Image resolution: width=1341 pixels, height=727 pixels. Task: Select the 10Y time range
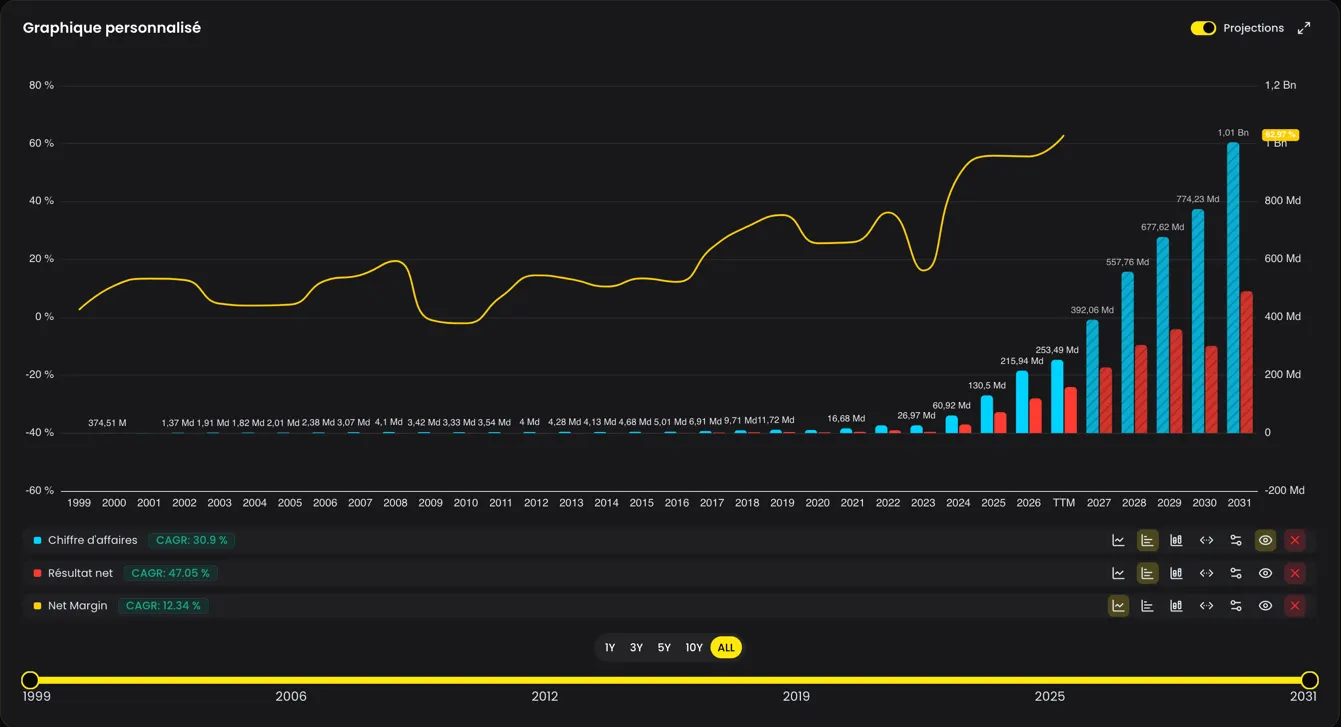click(694, 648)
